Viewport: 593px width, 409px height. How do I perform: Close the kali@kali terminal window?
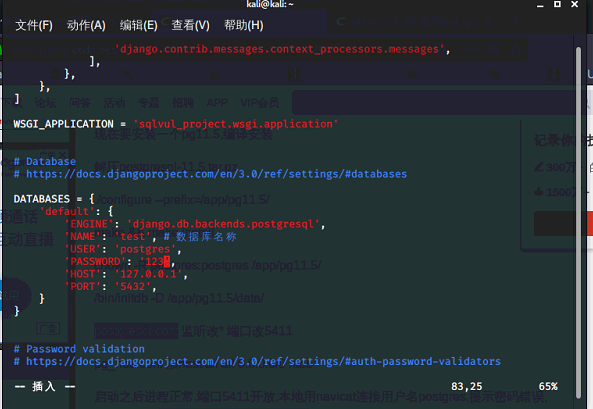tap(574, 5)
